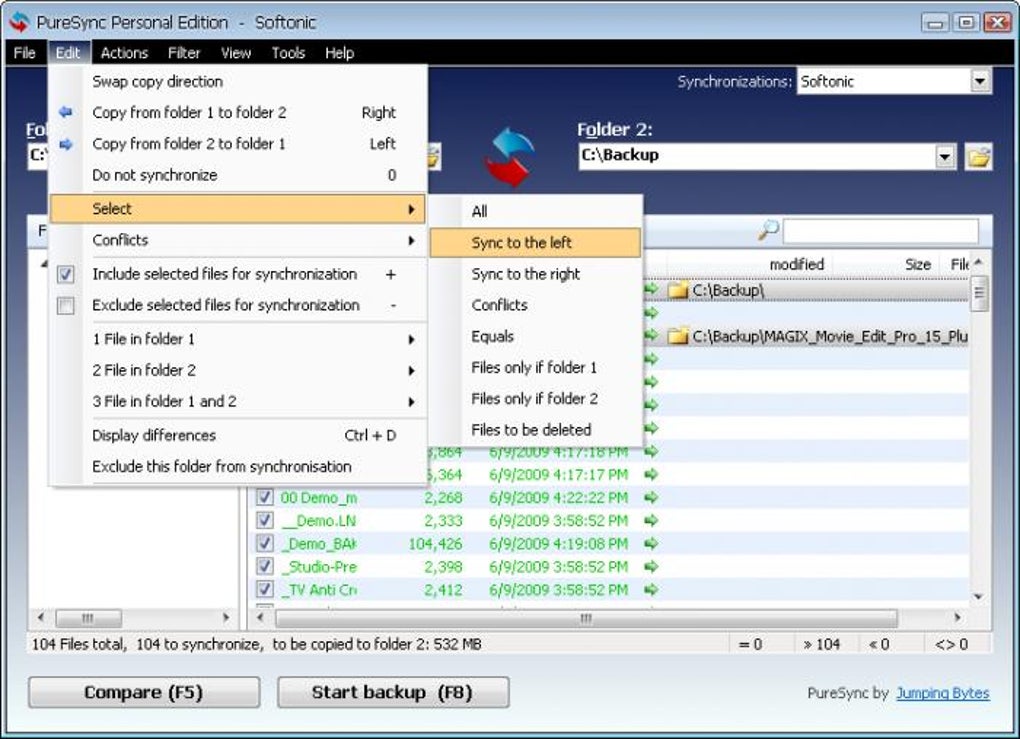The height and width of the screenshot is (739, 1020).
Task: Uncheck the __Demo.LN file checkbox
Action: pos(264,520)
